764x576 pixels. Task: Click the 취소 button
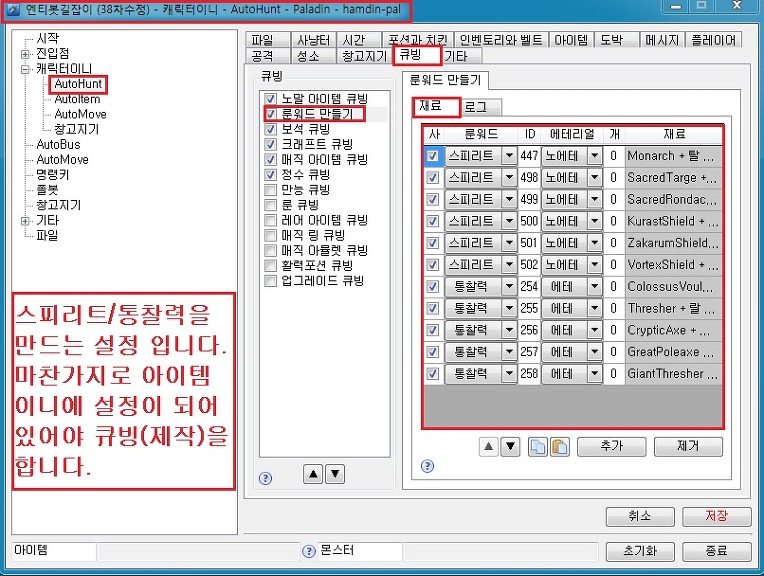[640, 516]
